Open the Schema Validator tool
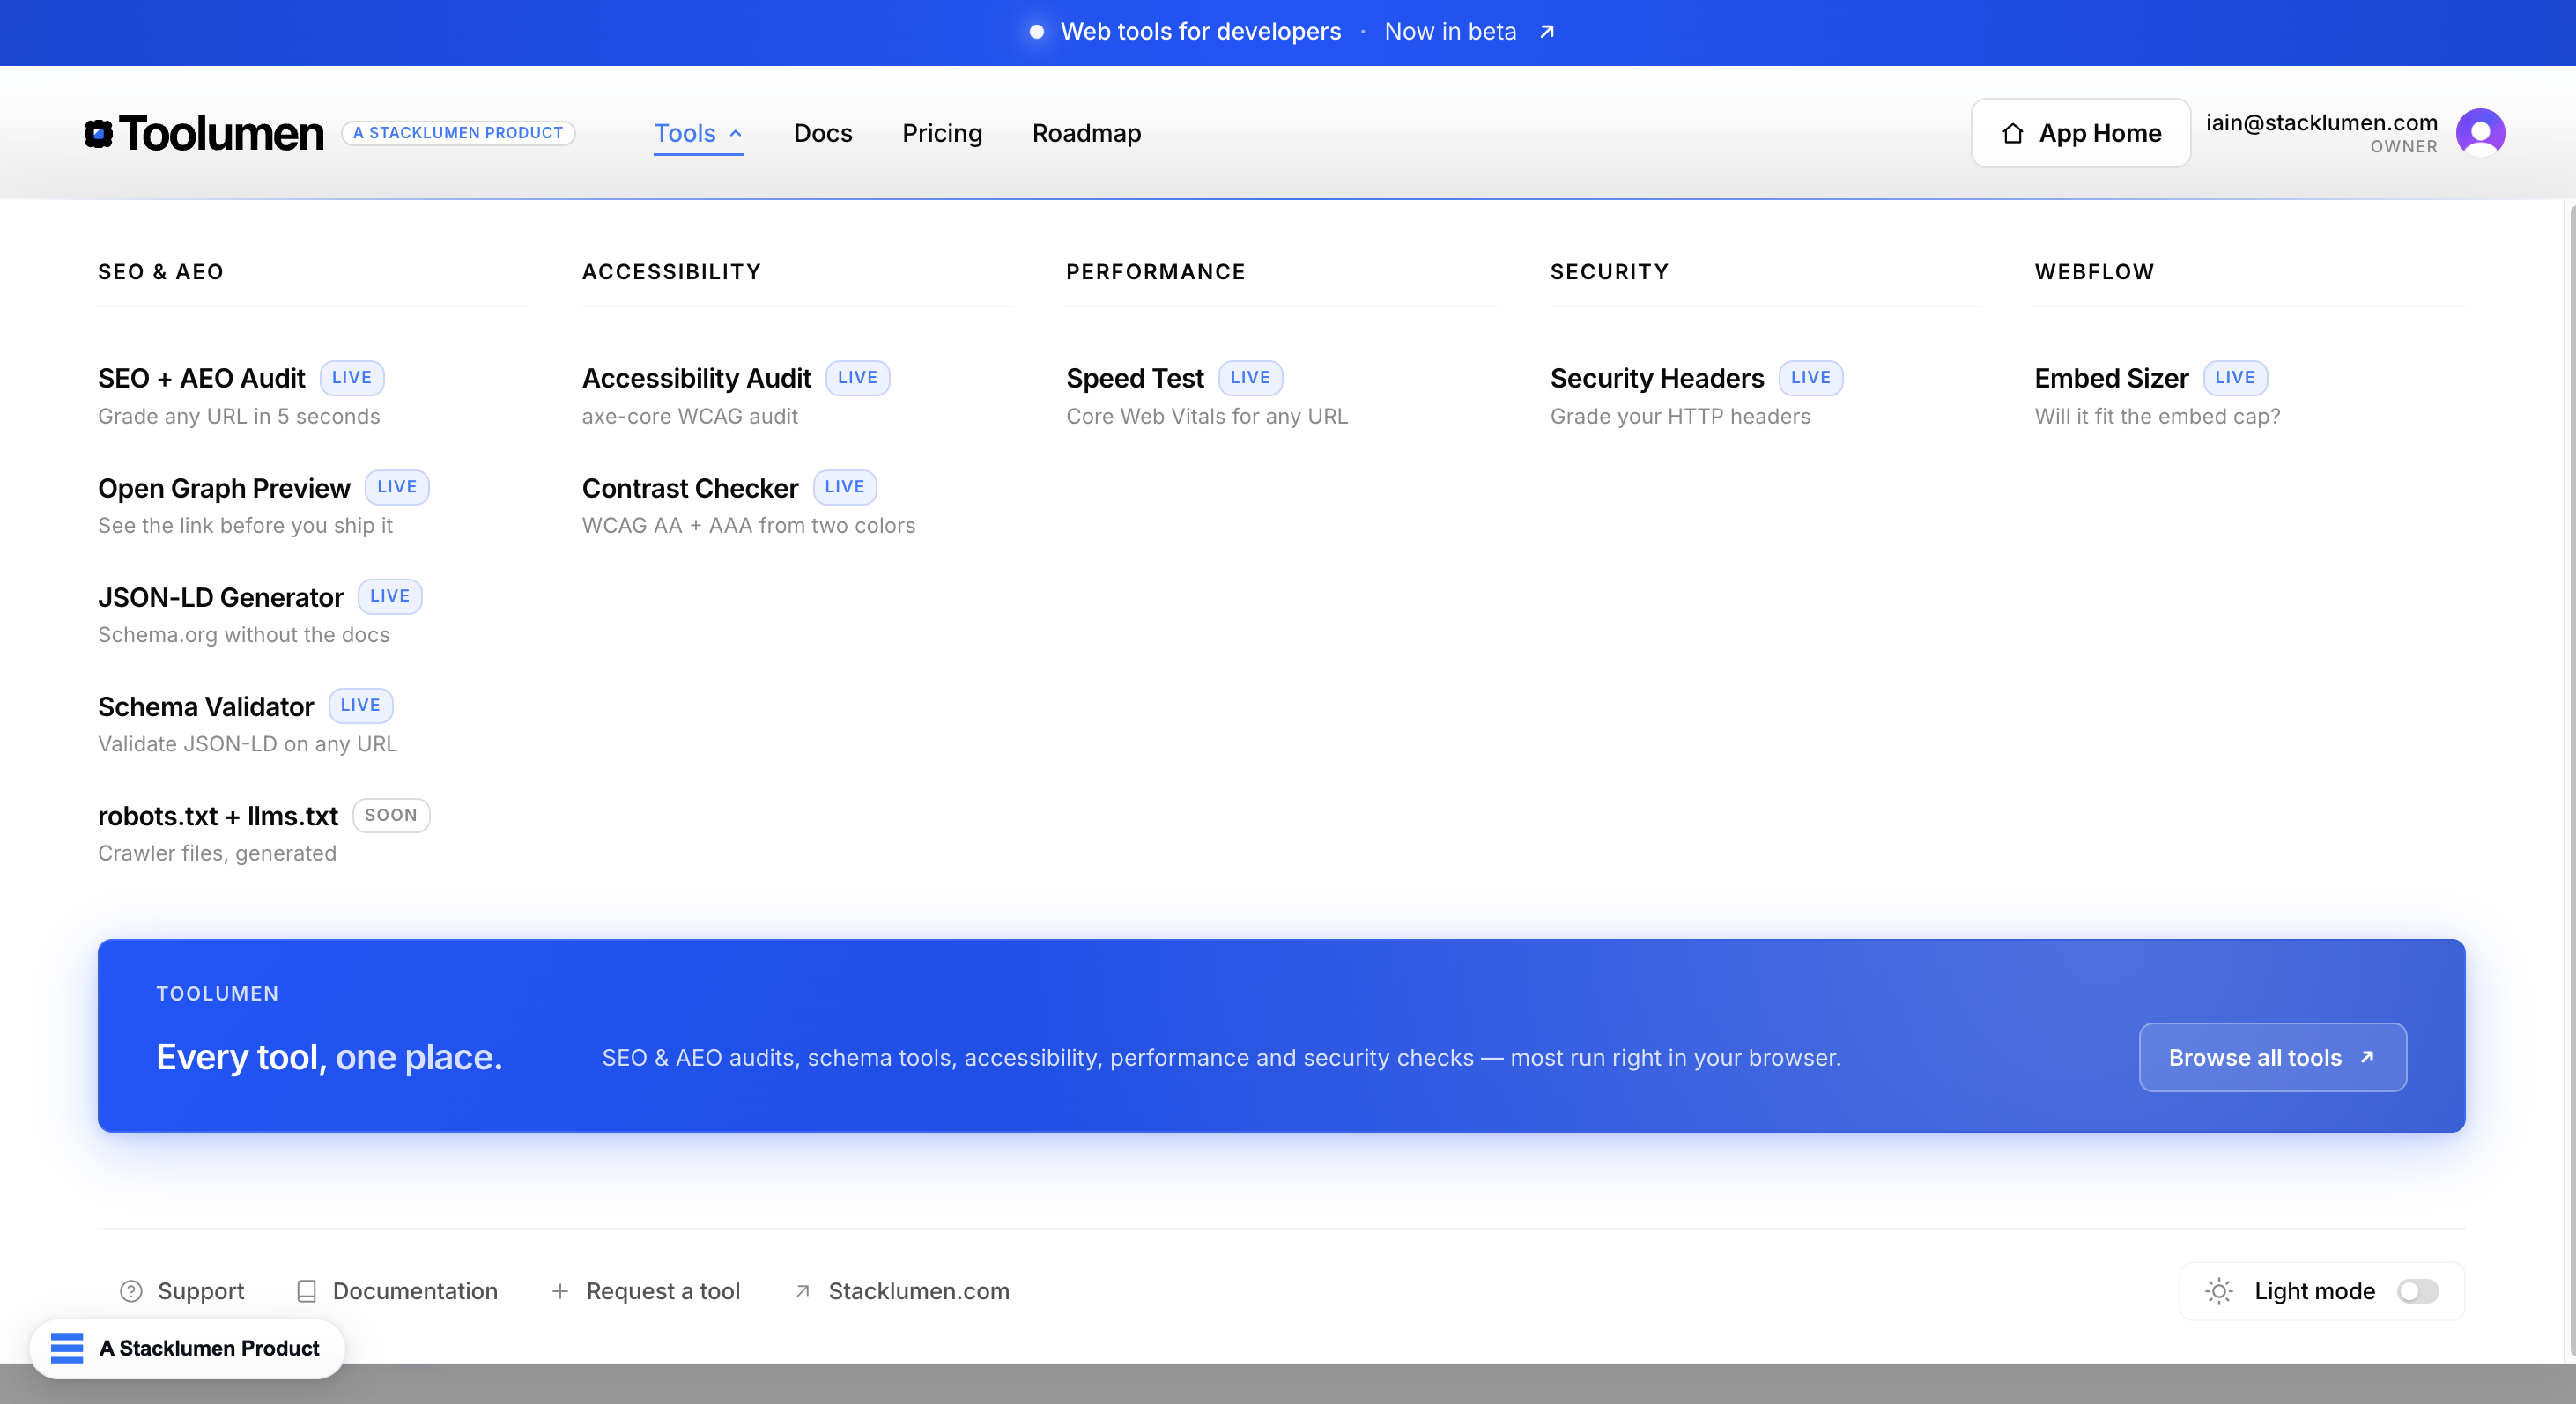This screenshot has height=1404, width=2576. tap(206, 706)
